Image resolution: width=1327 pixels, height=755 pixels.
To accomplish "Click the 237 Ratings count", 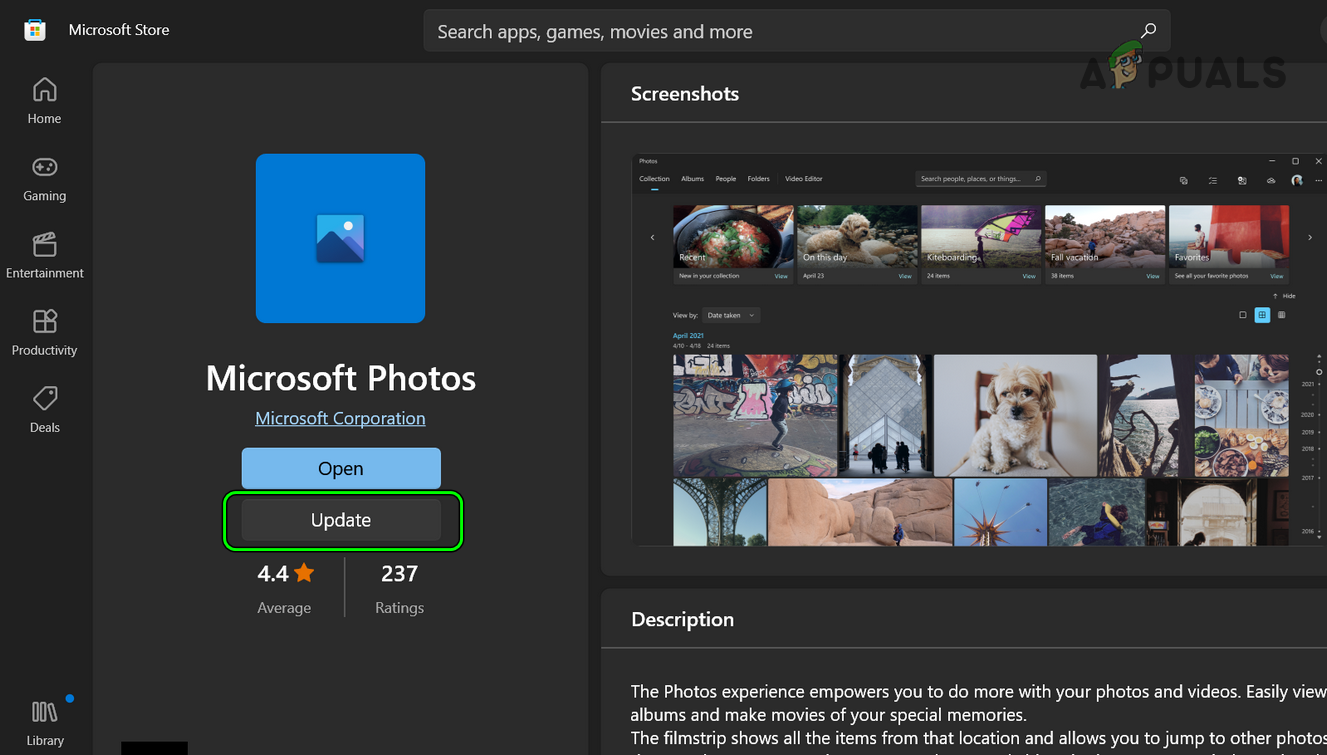I will 399,587.
